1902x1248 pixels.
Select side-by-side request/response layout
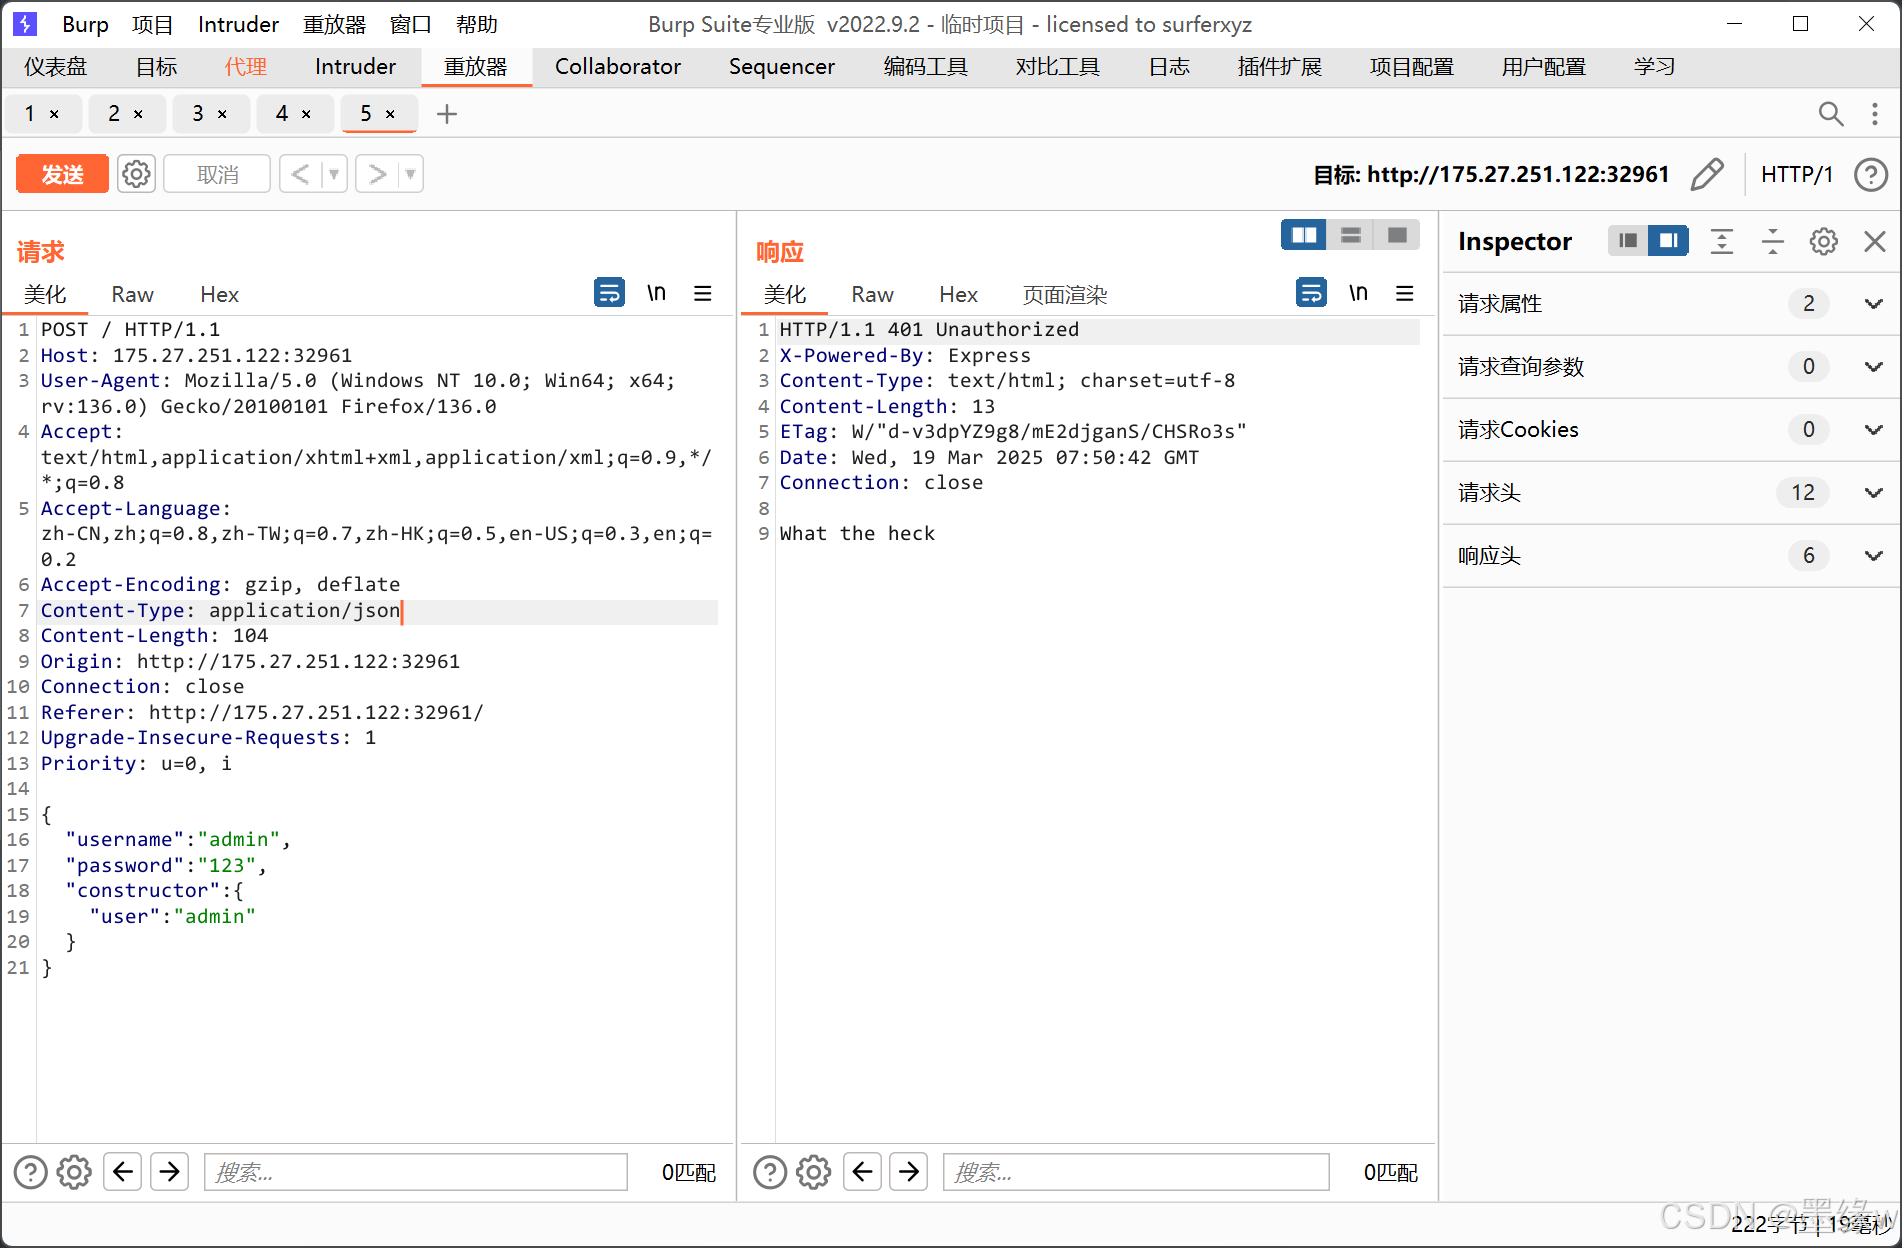[1304, 235]
